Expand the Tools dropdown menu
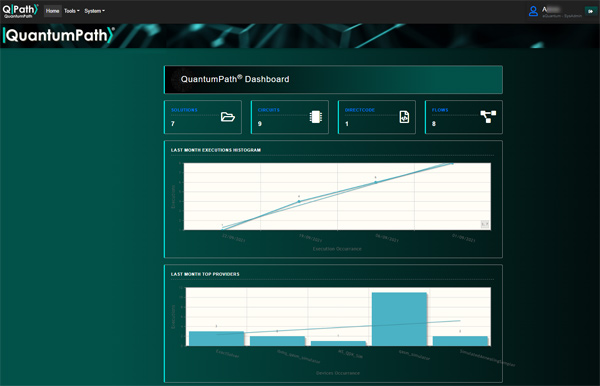 point(72,11)
